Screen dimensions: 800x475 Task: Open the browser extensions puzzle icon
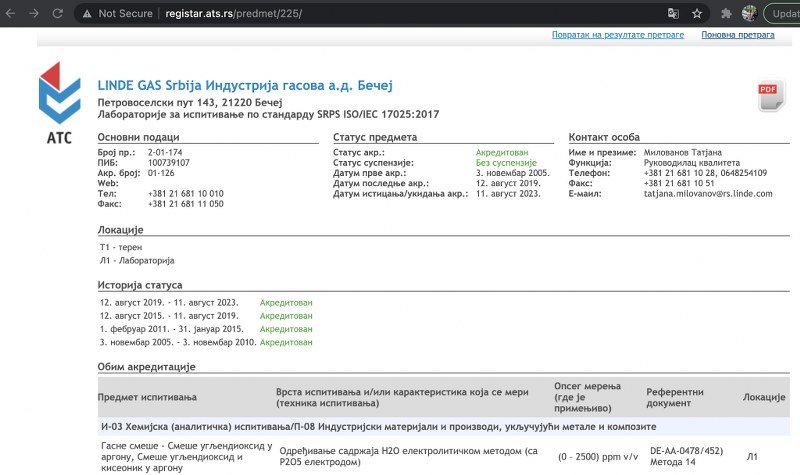(724, 14)
